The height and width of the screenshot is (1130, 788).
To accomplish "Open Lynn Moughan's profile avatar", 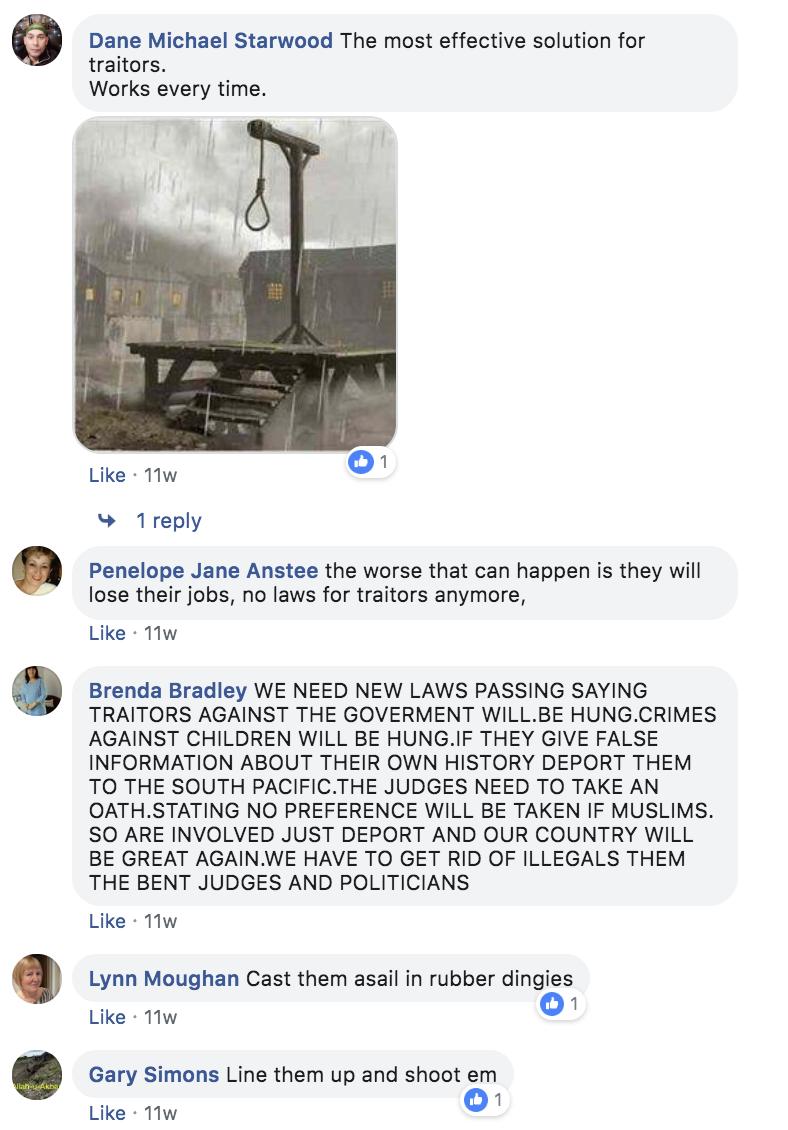I will [37, 979].
